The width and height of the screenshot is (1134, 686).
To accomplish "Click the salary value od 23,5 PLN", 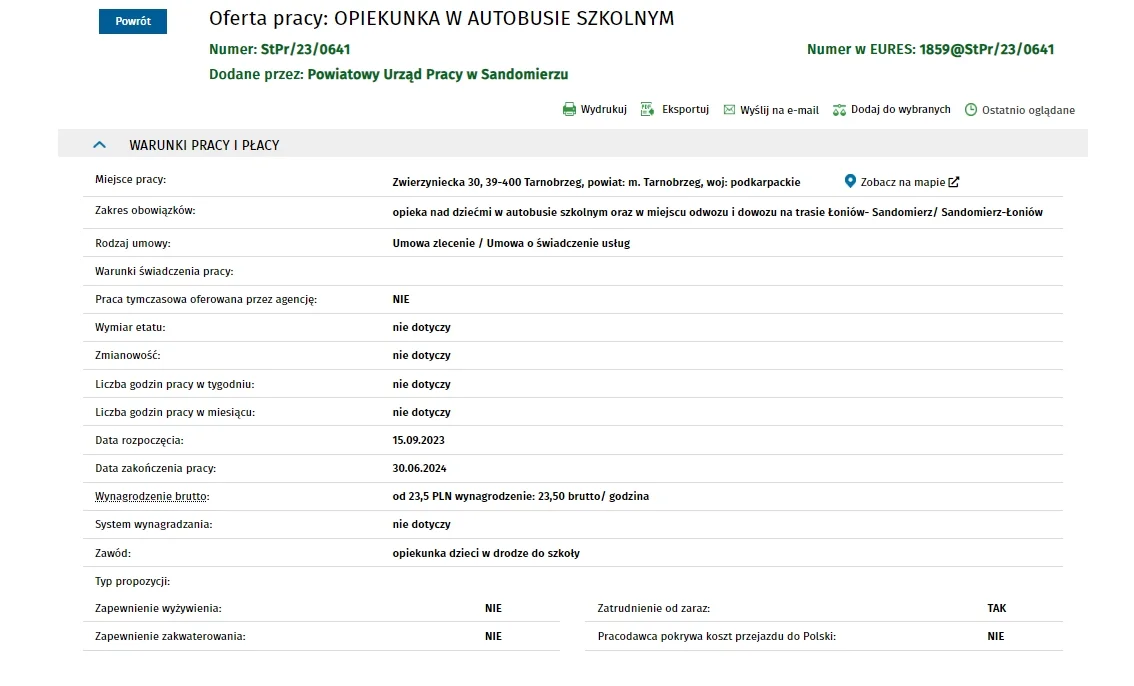I will (521, 497).
